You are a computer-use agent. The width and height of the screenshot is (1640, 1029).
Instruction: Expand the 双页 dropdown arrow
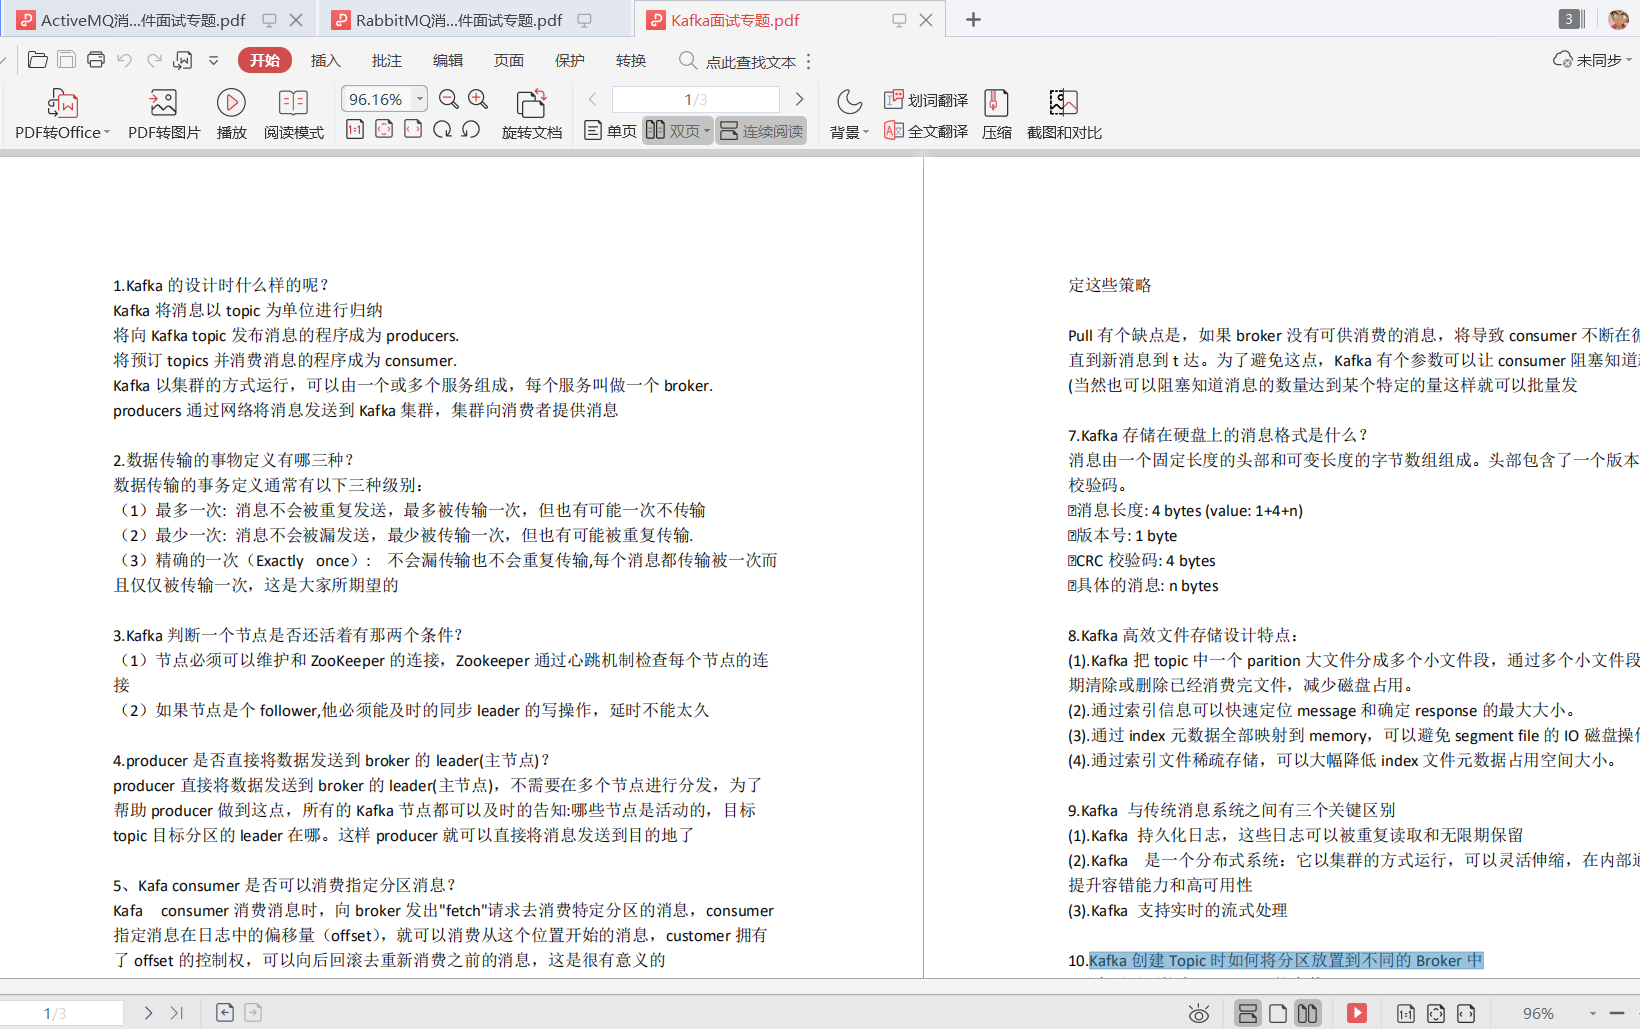point(706,131)
